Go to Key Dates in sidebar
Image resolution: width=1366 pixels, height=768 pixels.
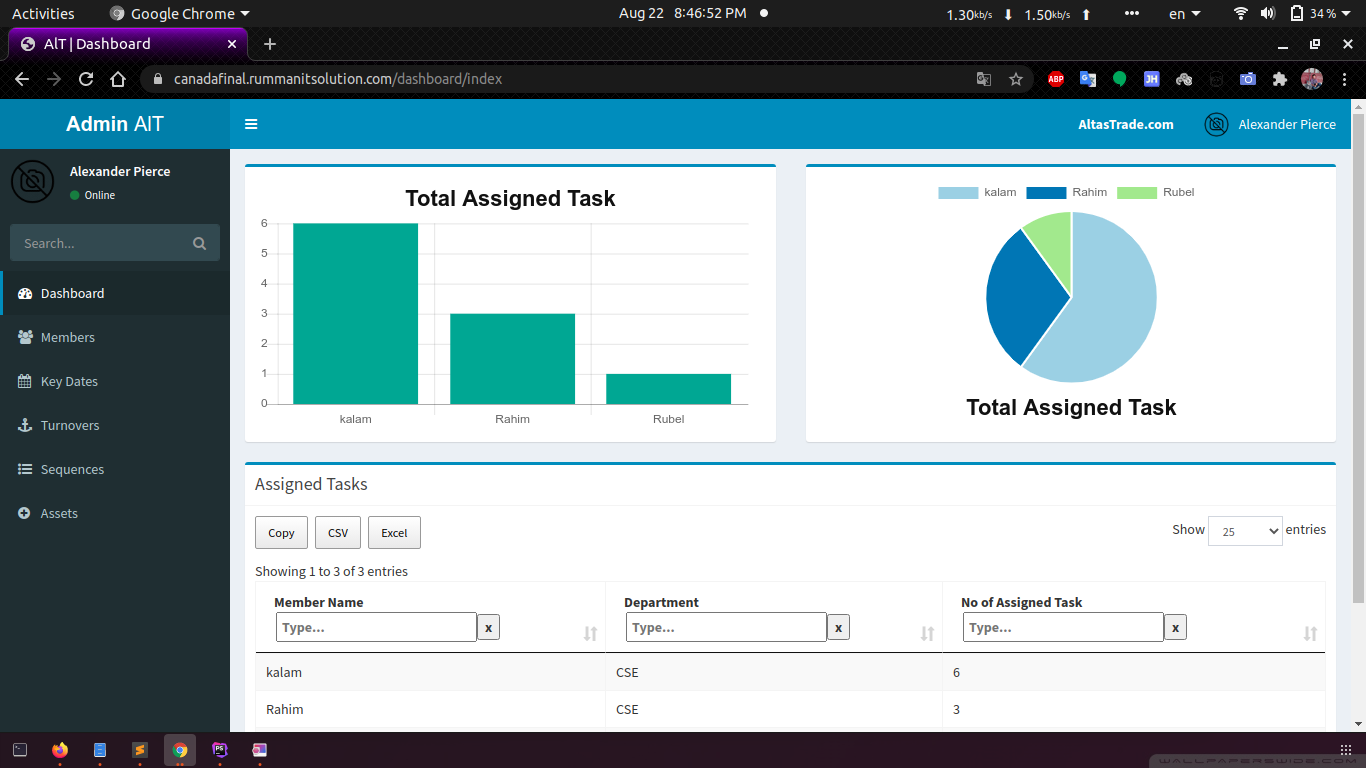point(69,381)
